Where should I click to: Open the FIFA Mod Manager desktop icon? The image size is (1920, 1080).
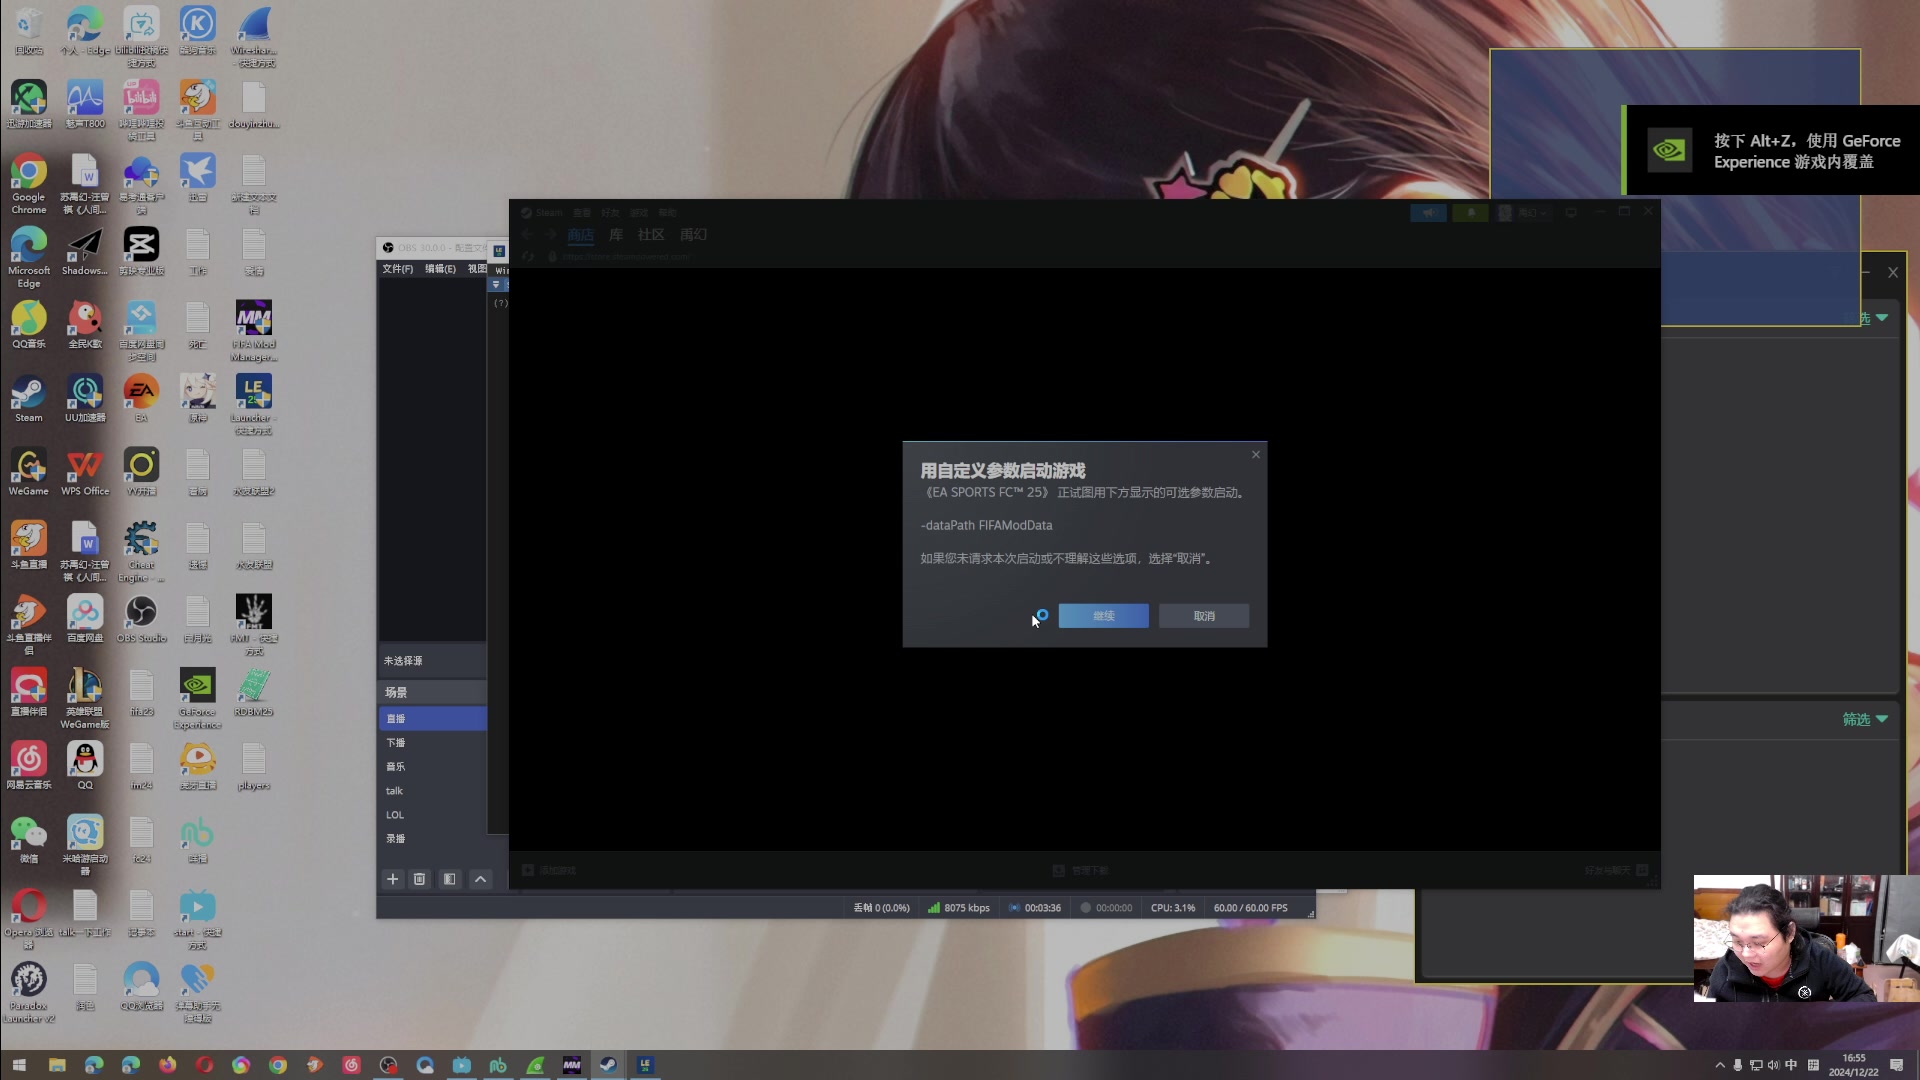[x=254, y=331]
